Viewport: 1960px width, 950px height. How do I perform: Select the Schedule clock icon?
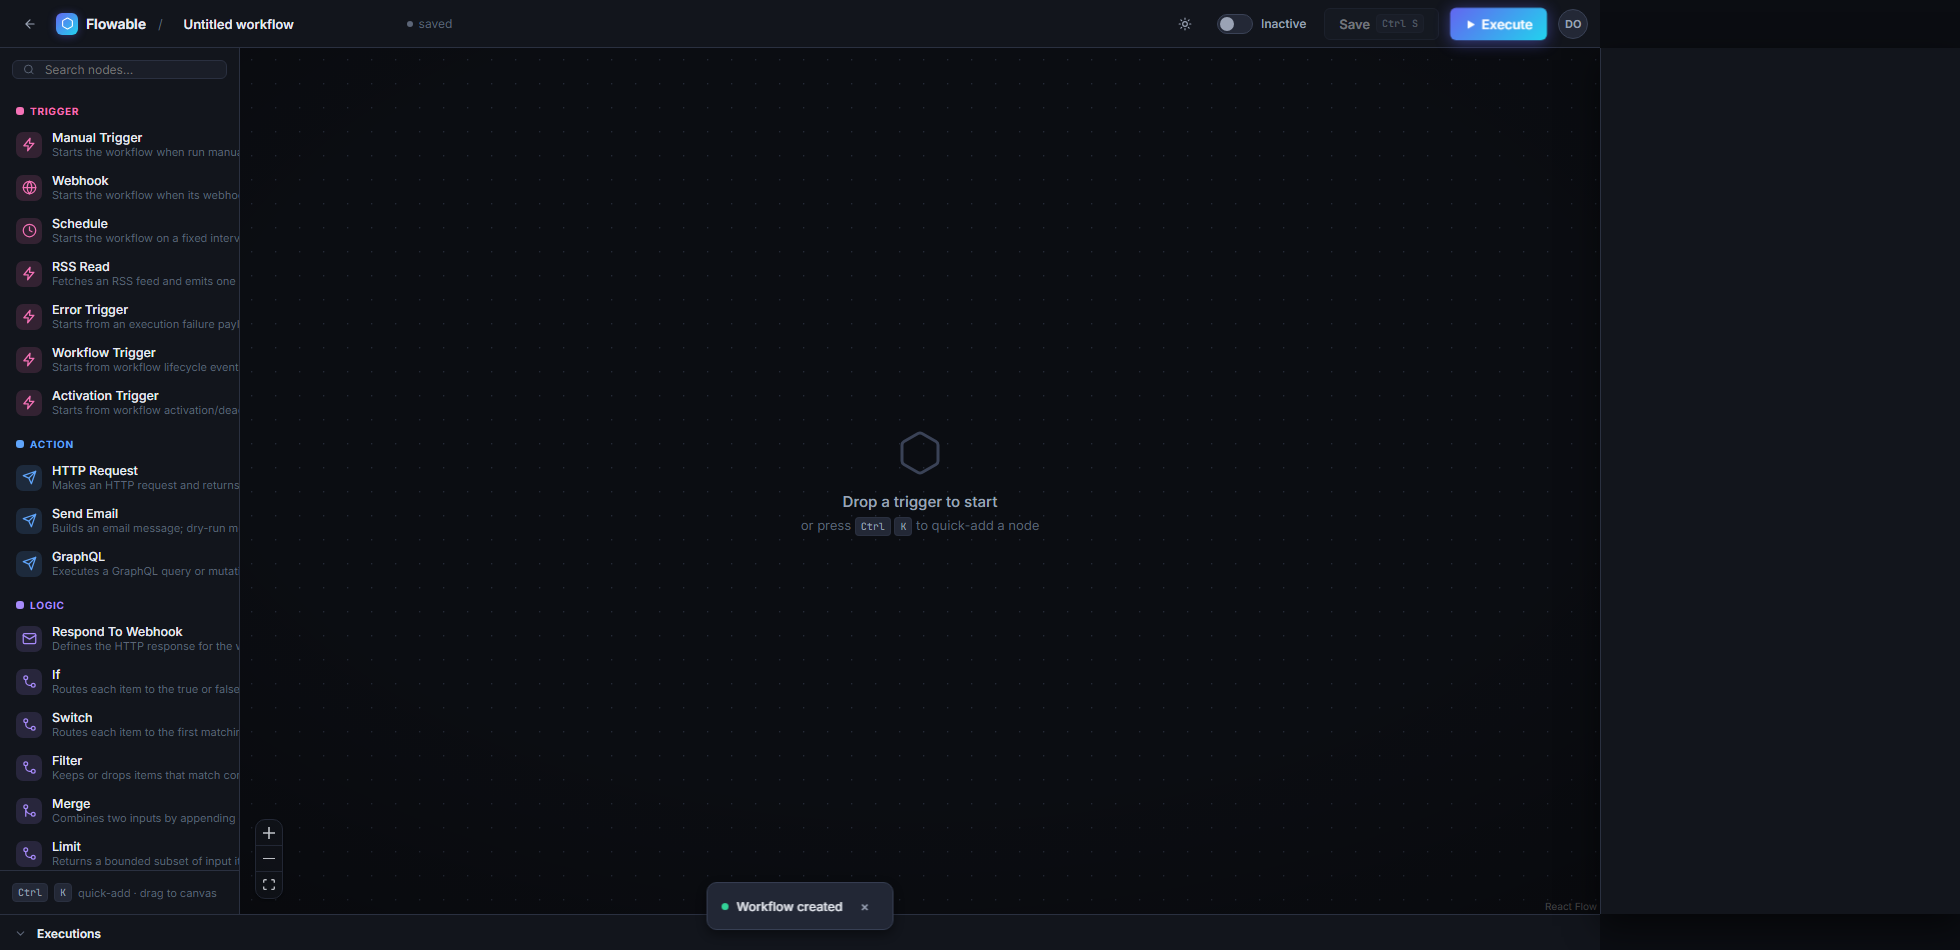(x=29, y=231)
